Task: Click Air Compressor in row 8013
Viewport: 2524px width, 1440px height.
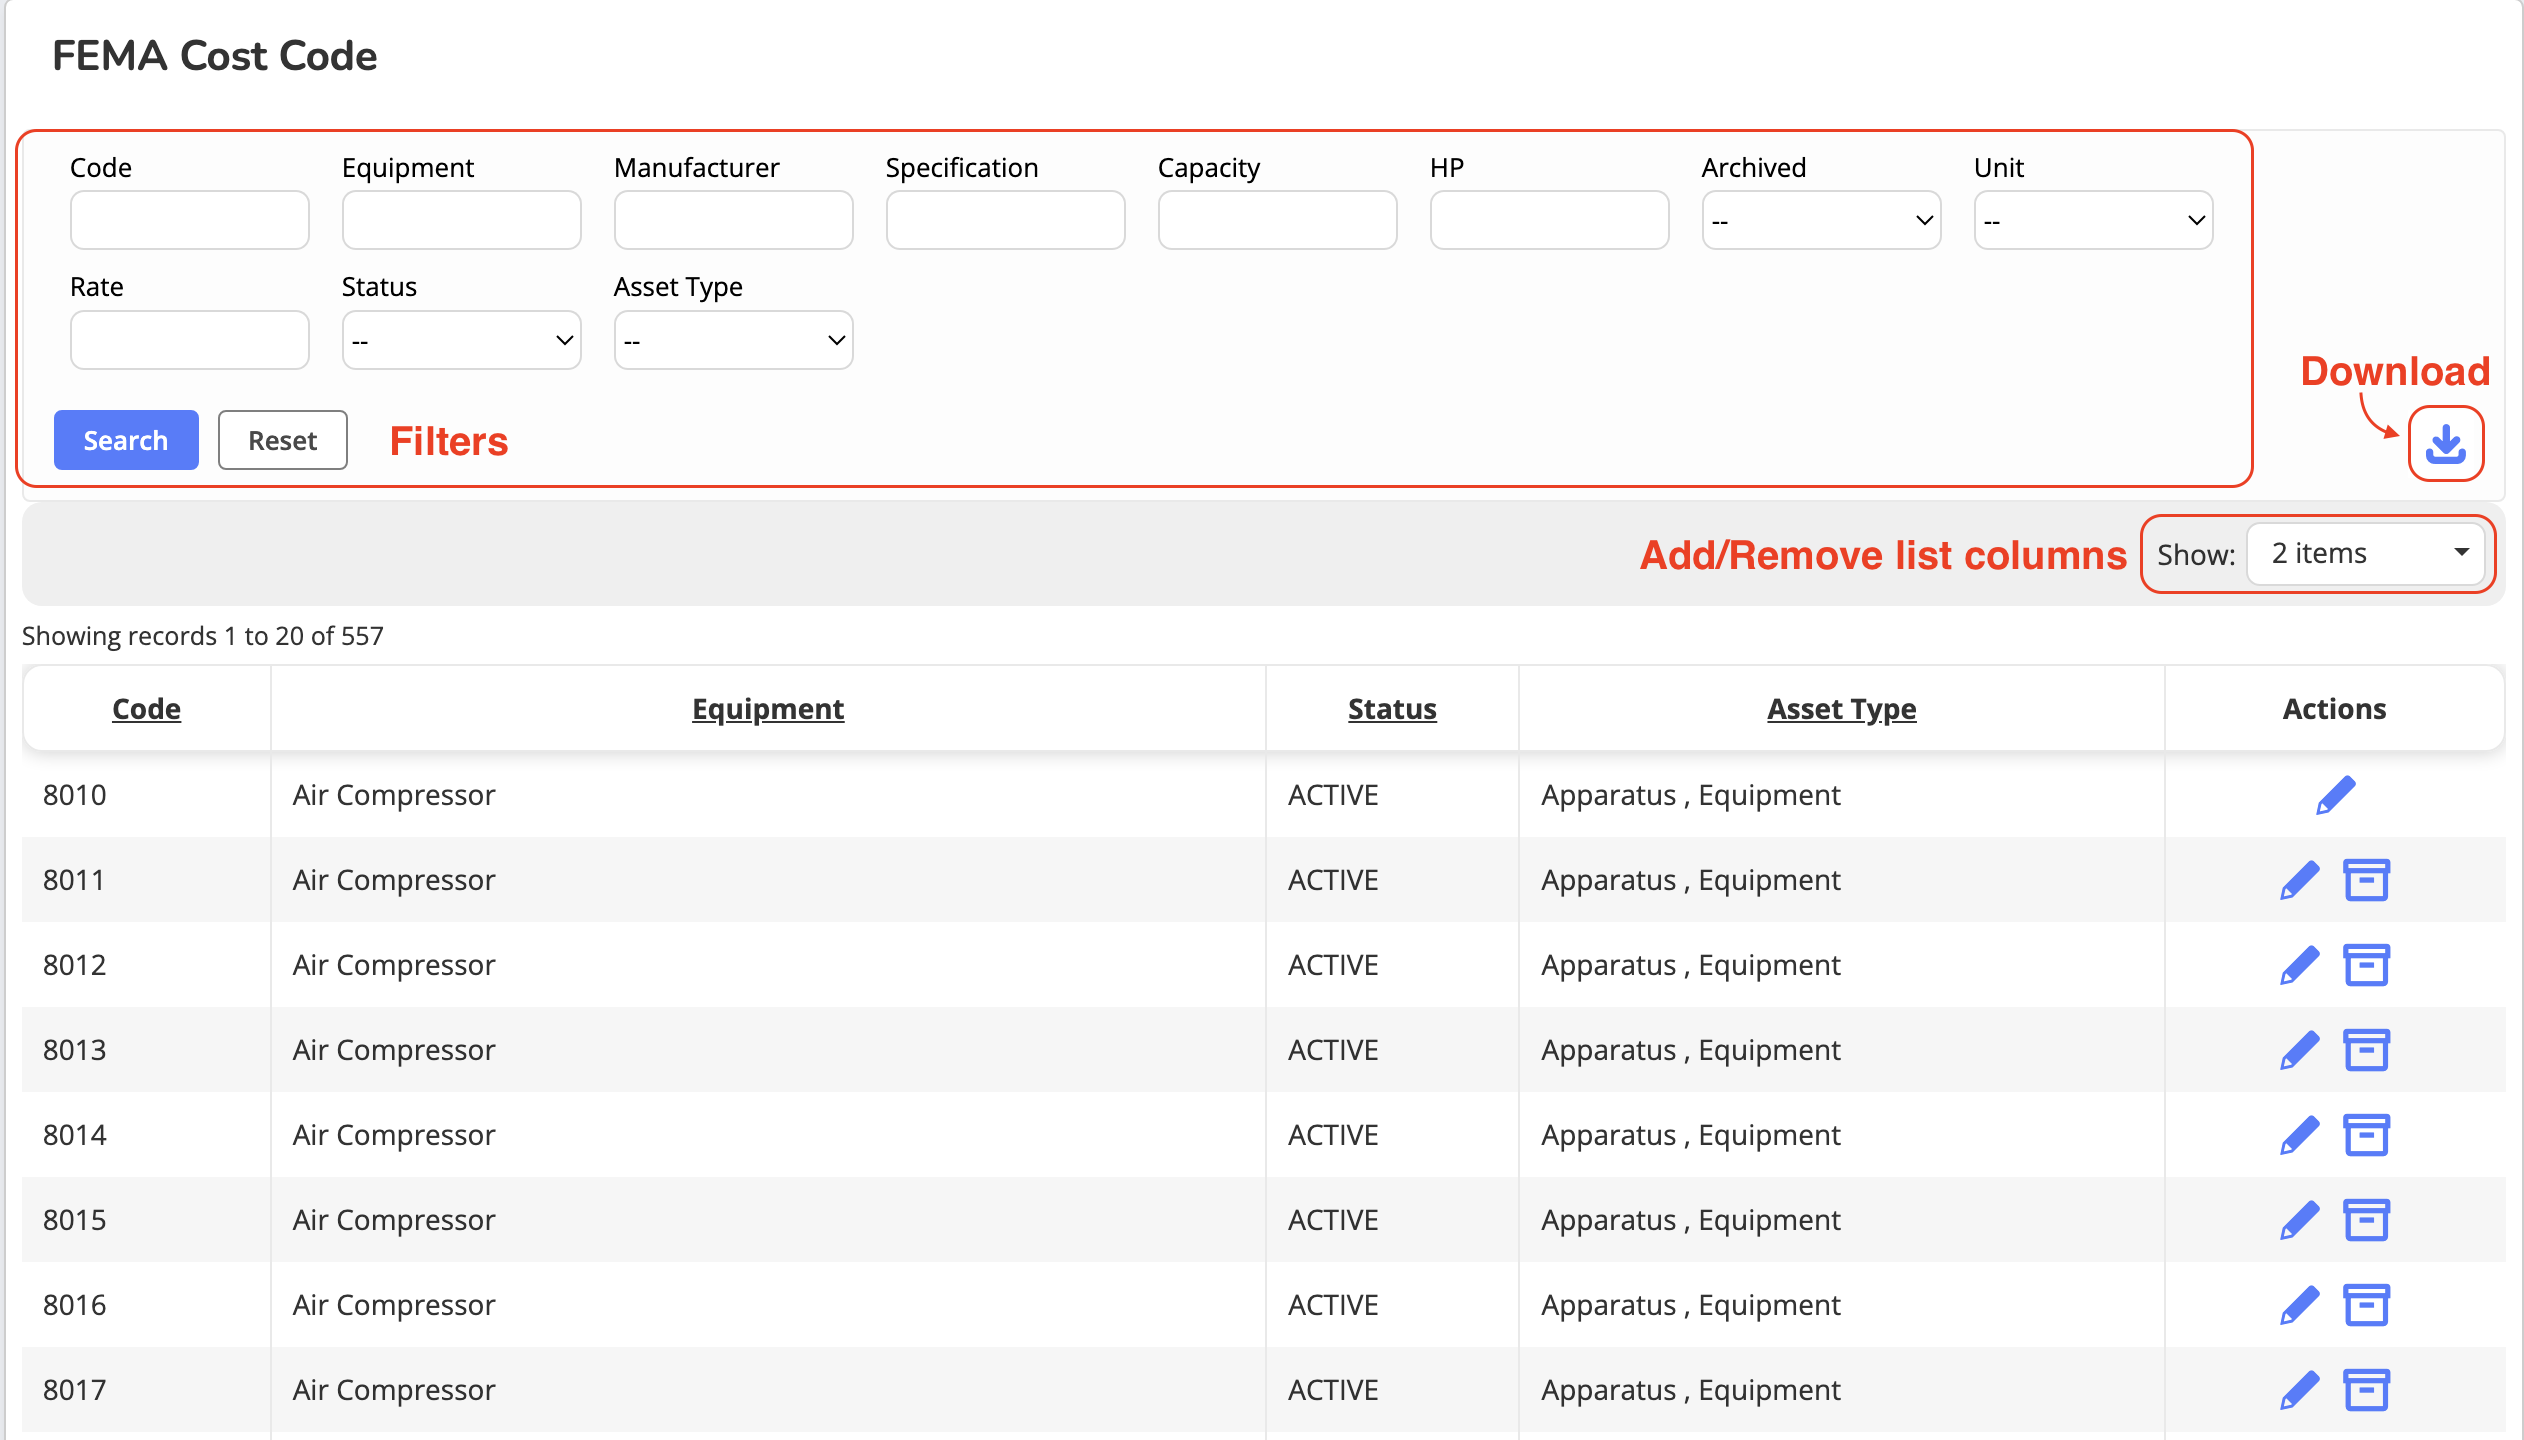Action: pyautogui.click(x=394, y=1050)
